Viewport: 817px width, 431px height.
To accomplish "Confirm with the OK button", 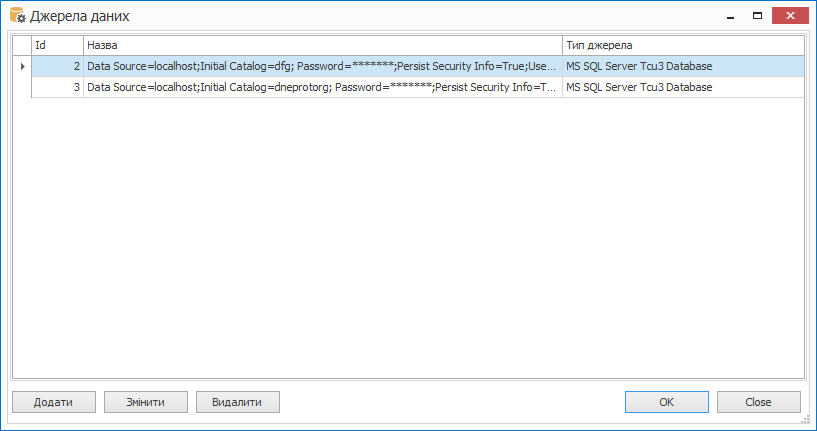I will 666,402.
